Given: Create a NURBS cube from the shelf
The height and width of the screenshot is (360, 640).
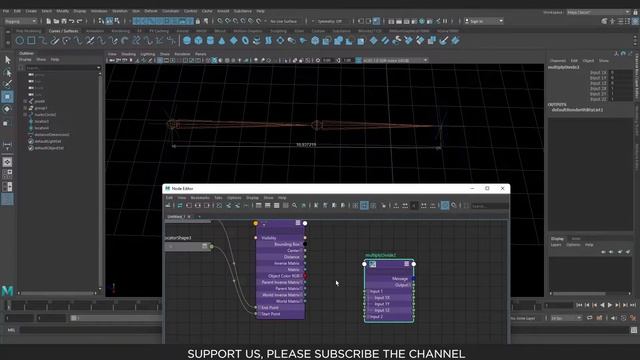Looking at the screenshot, I should pos(198,40).
